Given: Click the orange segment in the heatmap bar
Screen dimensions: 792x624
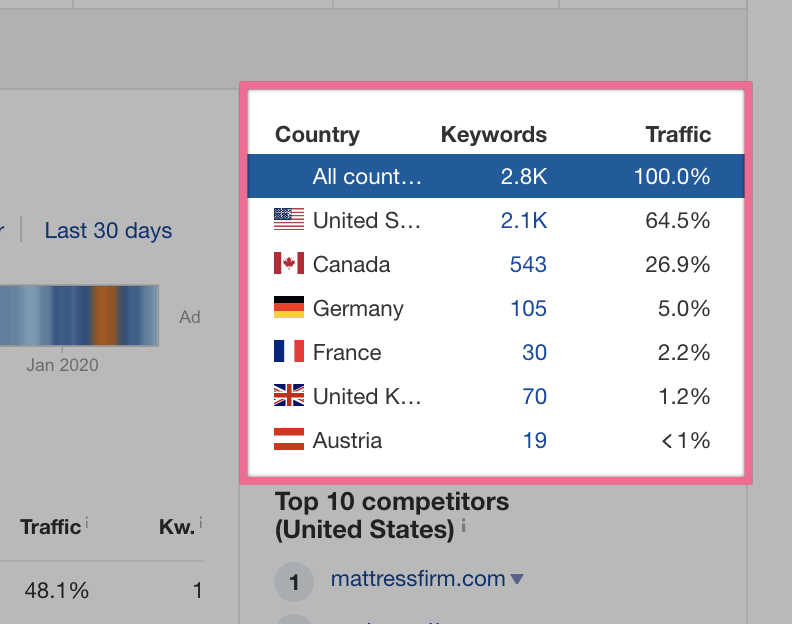Looking at the screenshot, I should (105, 316).
